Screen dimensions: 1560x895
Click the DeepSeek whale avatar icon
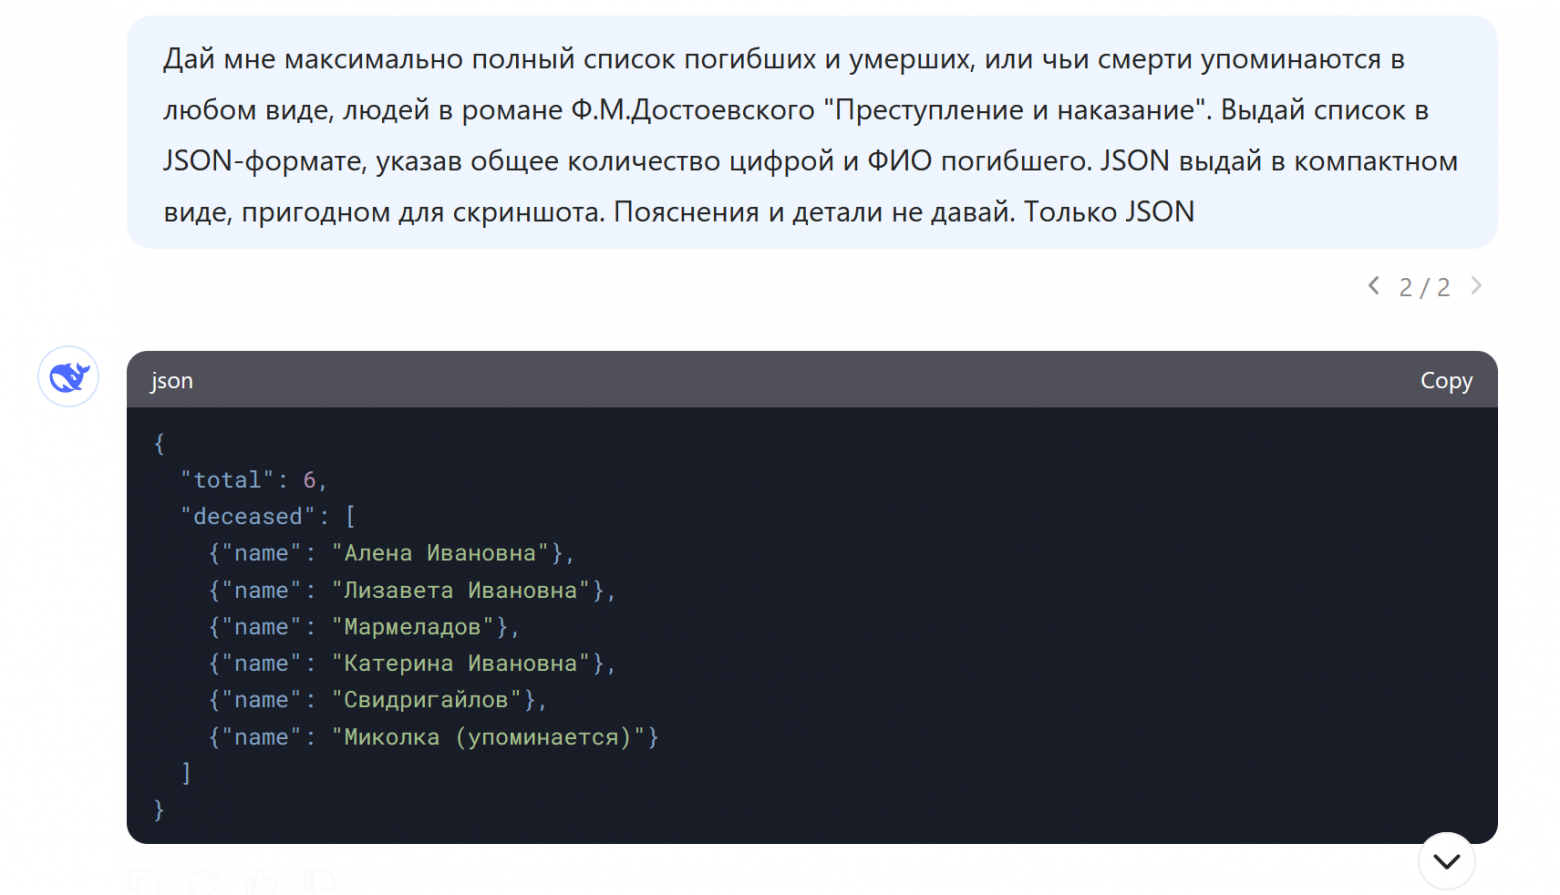[69, 377]
